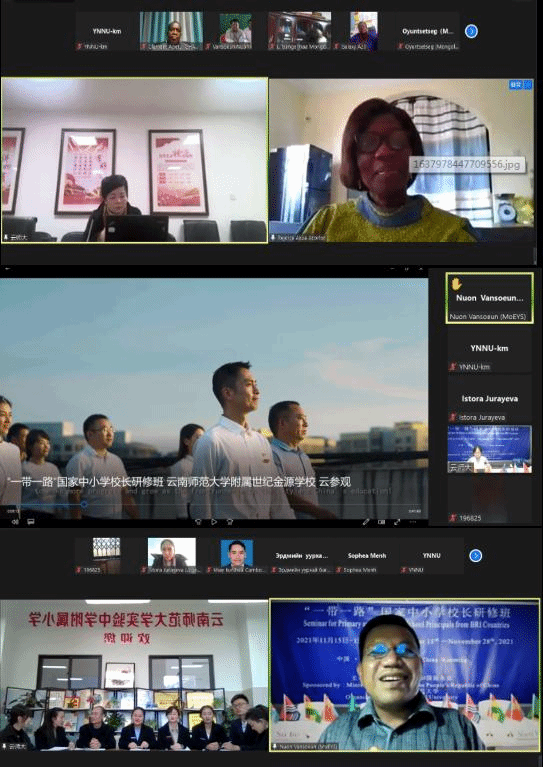Click the volume speaker icon in player
The width and height of the screenshot is (543, 767).
point(15,522)
